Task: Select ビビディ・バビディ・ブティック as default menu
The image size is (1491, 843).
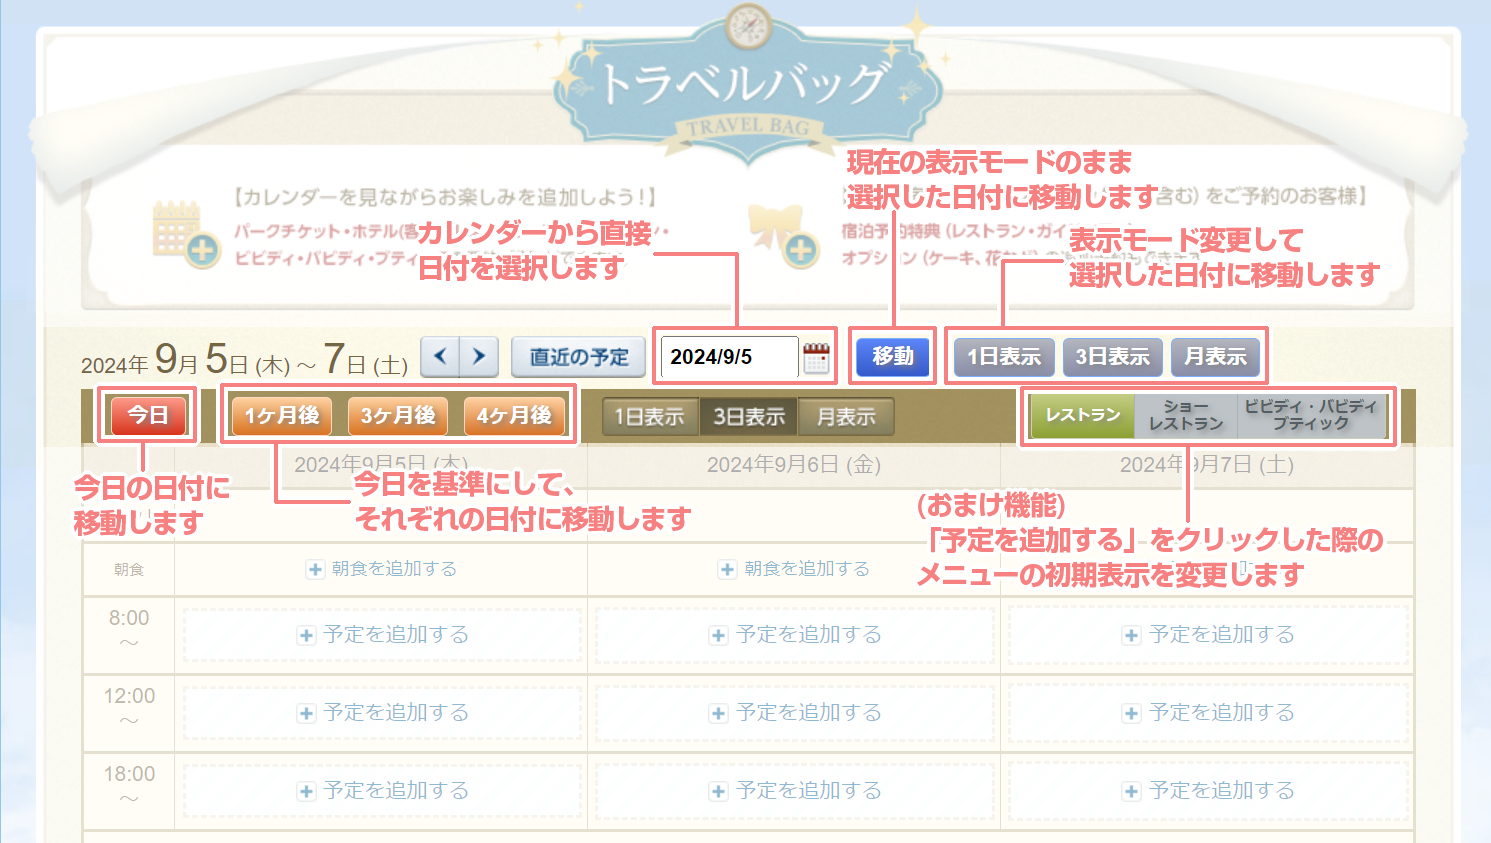Action: click(1310, 415)
